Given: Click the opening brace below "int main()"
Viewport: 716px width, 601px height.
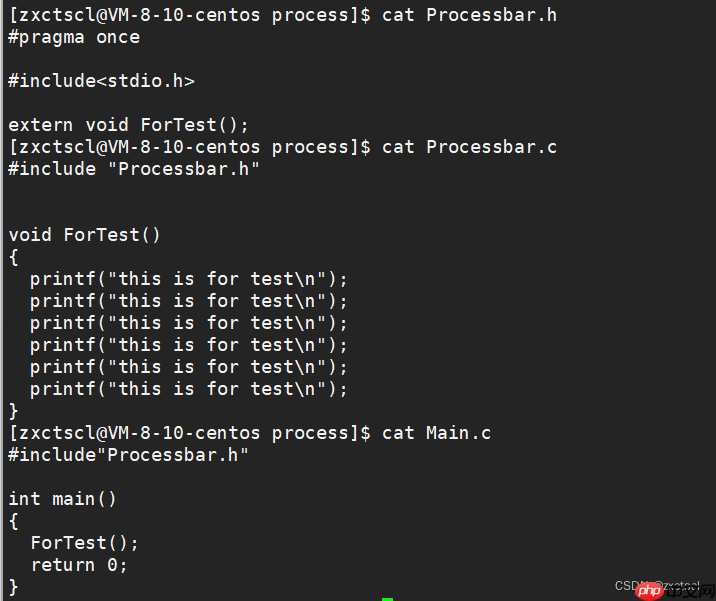Looking at the screenshot, I should tap(14, 521).
